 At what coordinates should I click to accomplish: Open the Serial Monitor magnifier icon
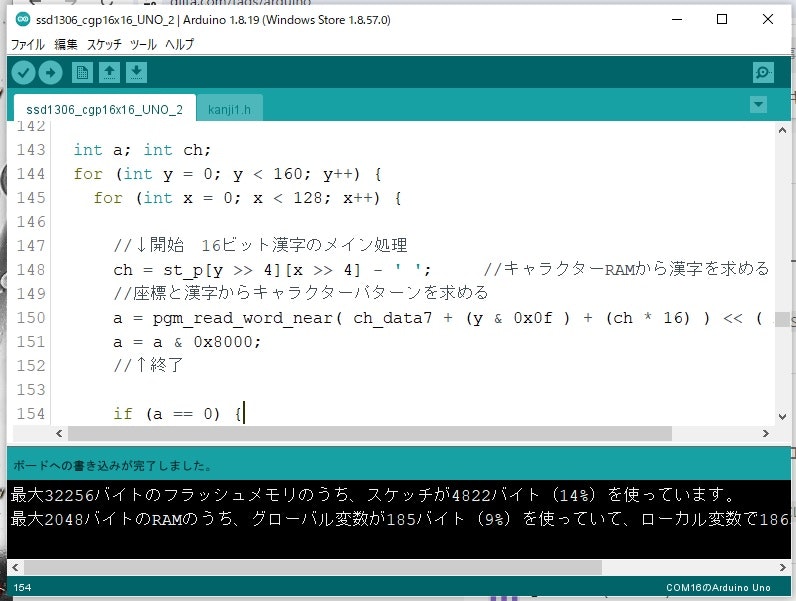tap(763, 73)
